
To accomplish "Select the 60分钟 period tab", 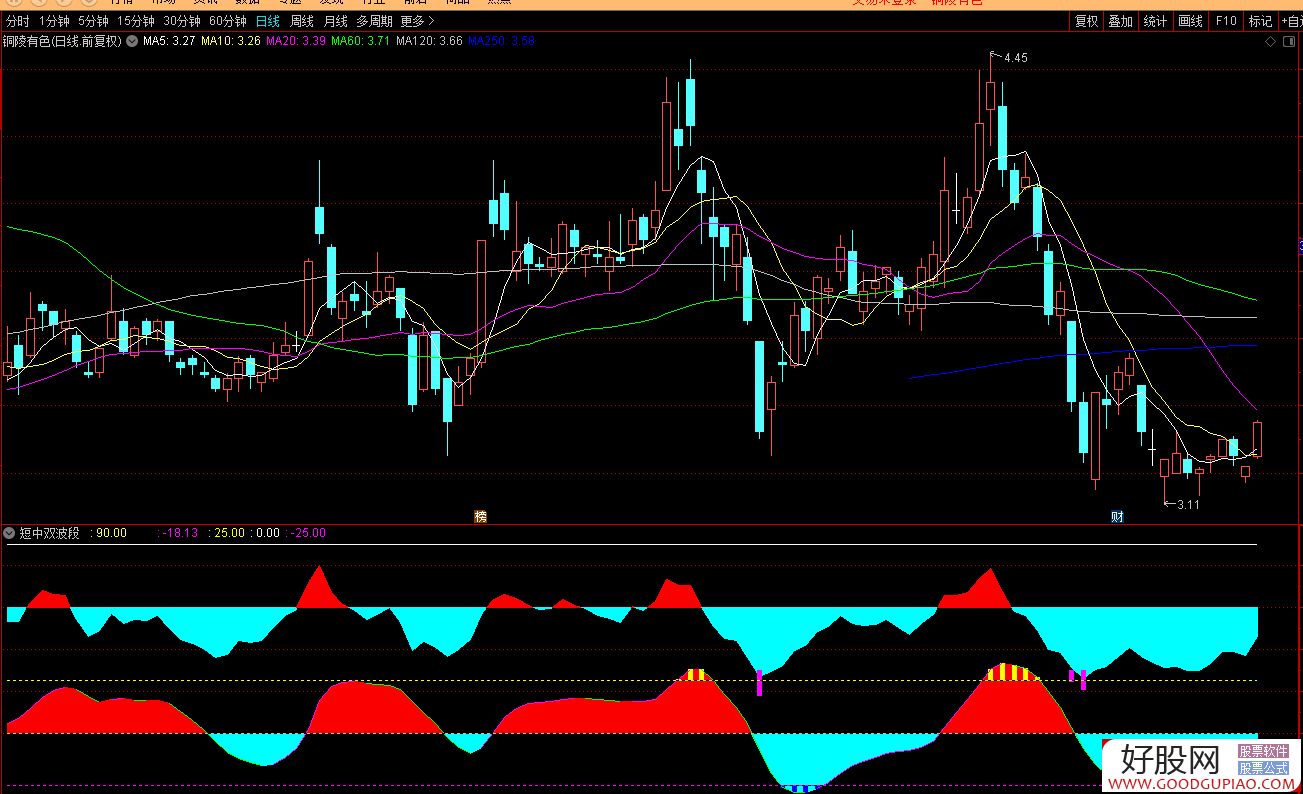I will (x=228, y=21).
